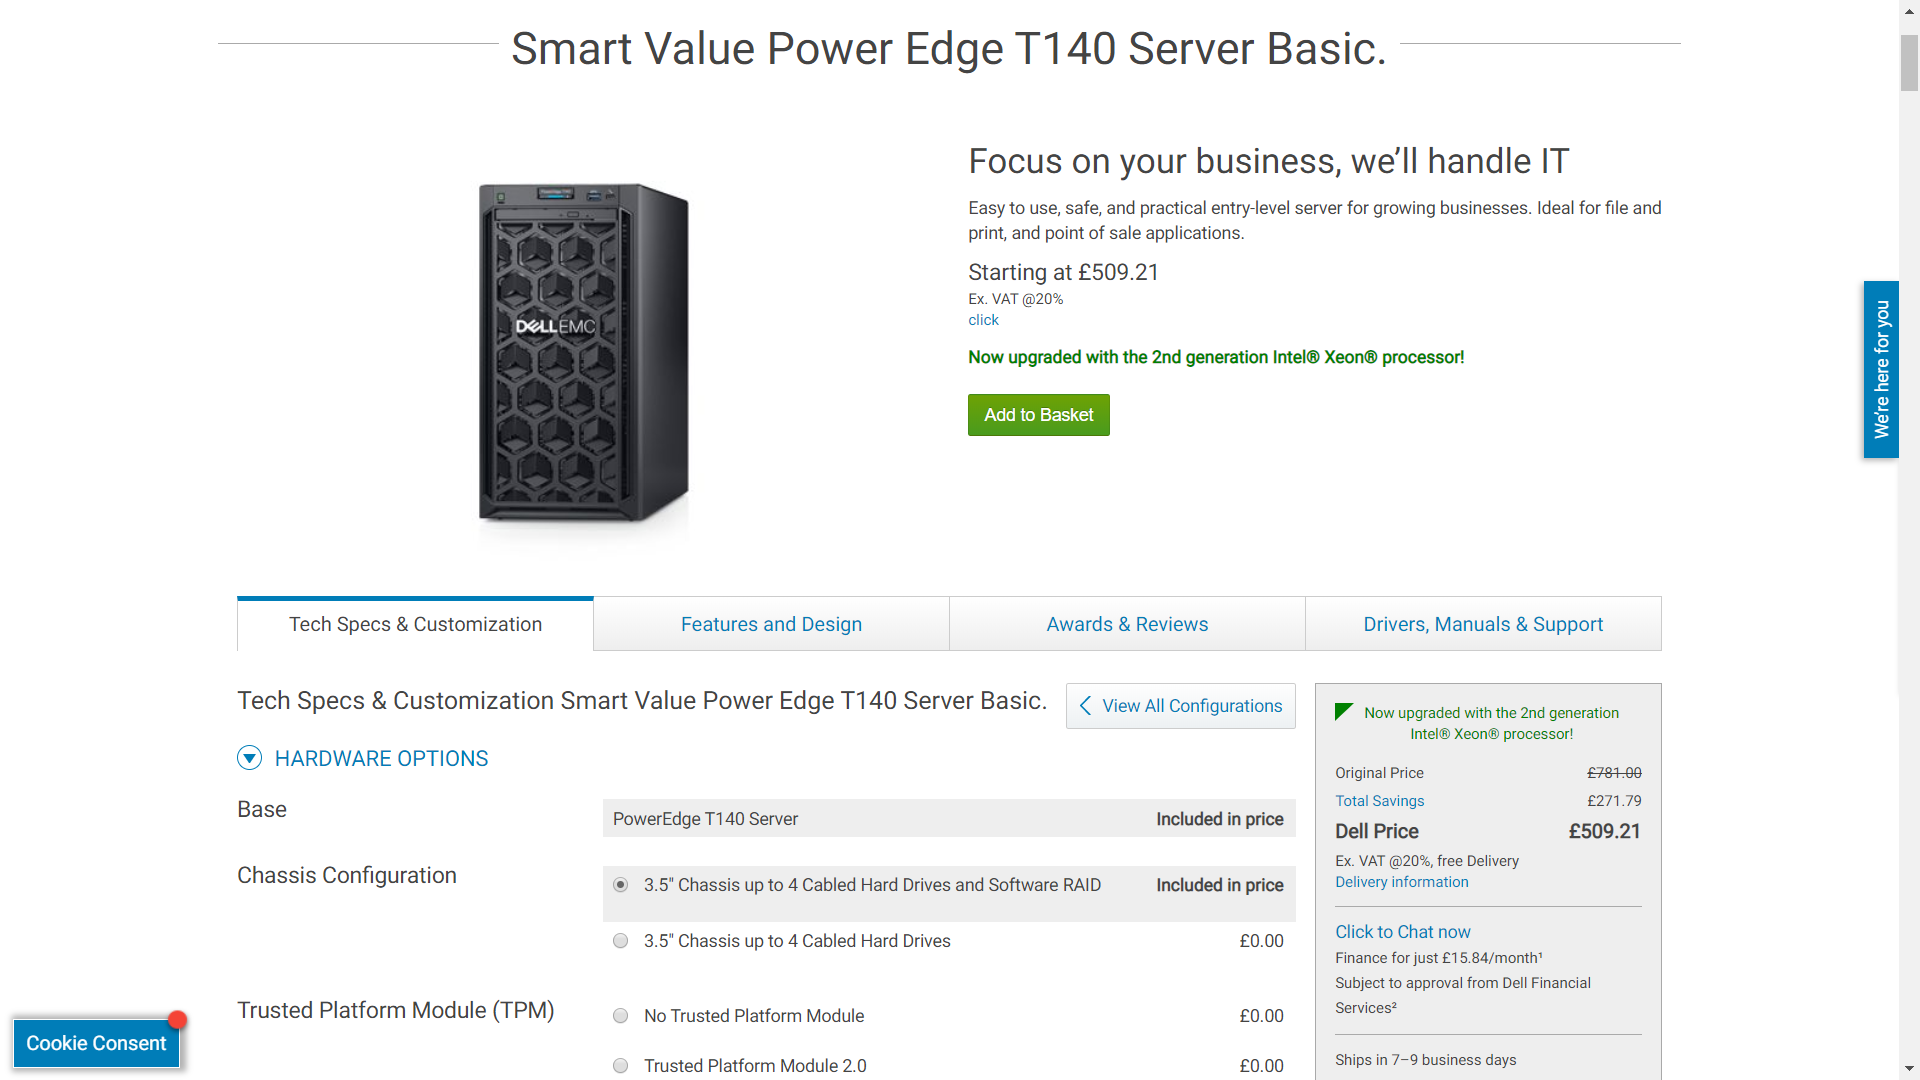Viewport: 1920px width, 1080px height.
Task: Click the Dell Price £509.21 value
Action: coord(1604,831)
